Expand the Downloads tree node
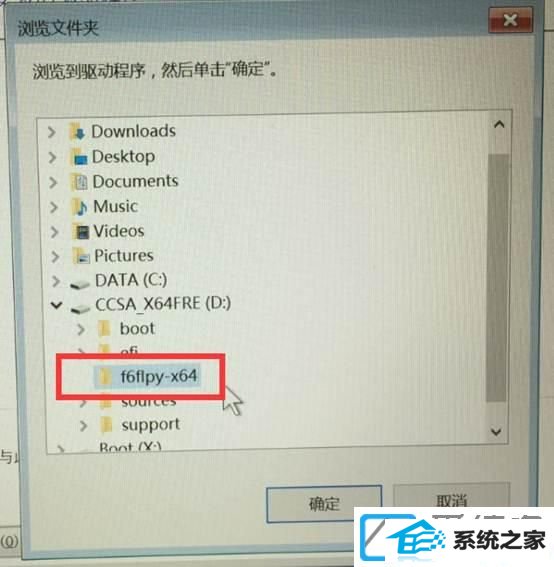Screen dimensions: 554x567 tap(52, 132)
